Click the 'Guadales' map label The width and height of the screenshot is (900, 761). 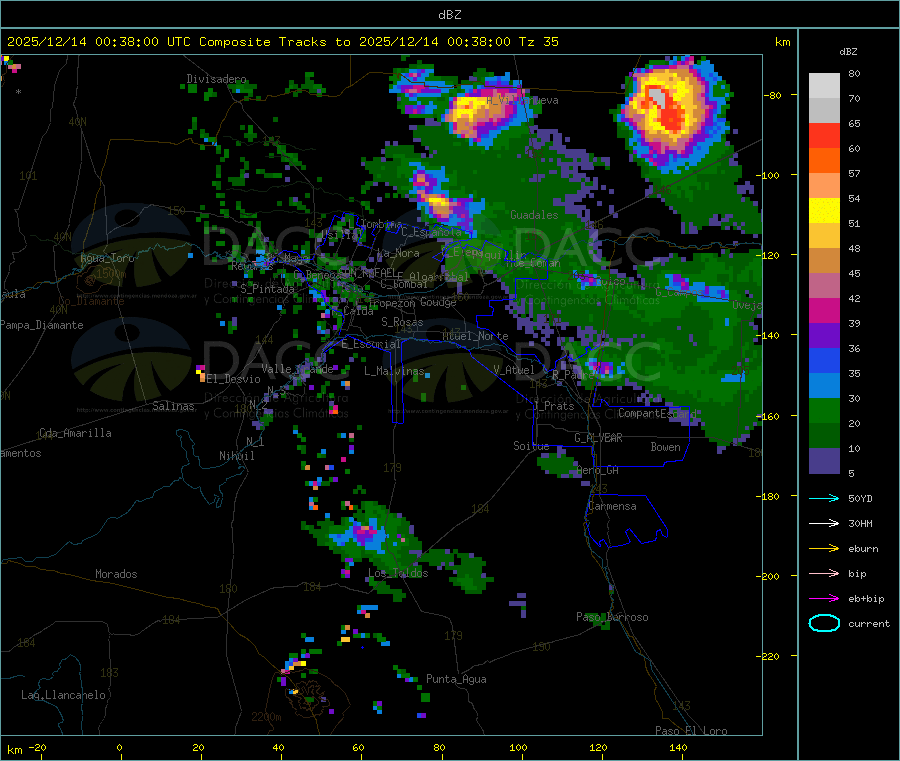pyautogui.click(x=534, y=215)
